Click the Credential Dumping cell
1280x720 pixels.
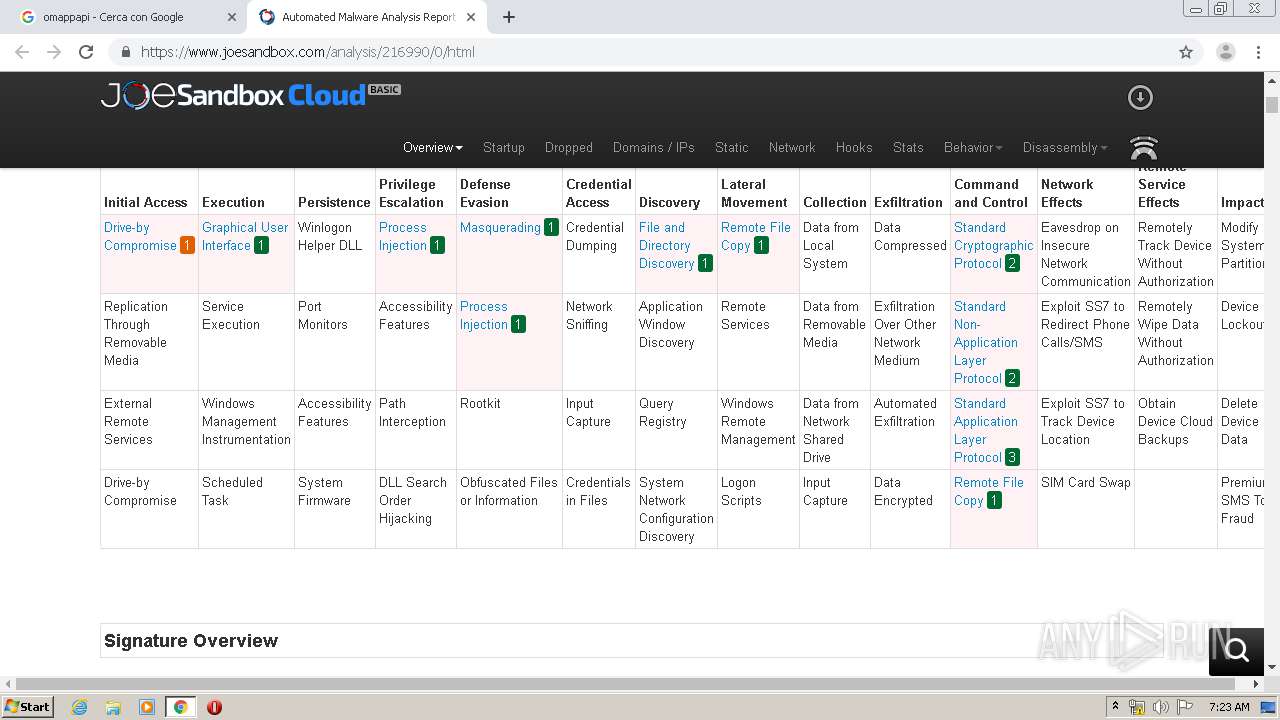click(598, 254)
